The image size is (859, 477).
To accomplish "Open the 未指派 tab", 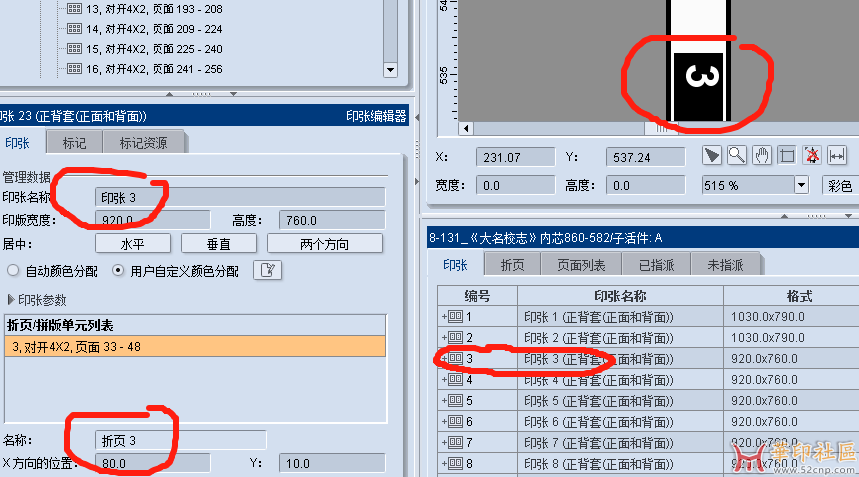I will click(725, 265).
